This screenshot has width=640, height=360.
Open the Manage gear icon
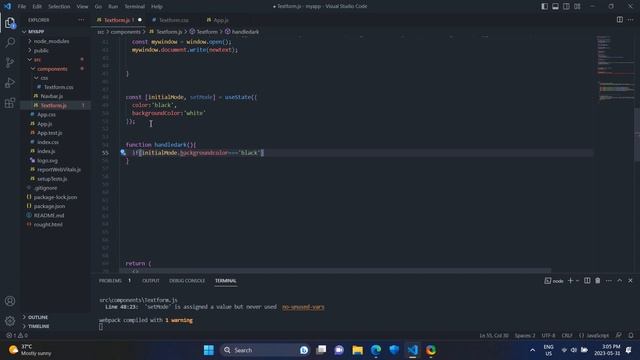coord(10,321)
